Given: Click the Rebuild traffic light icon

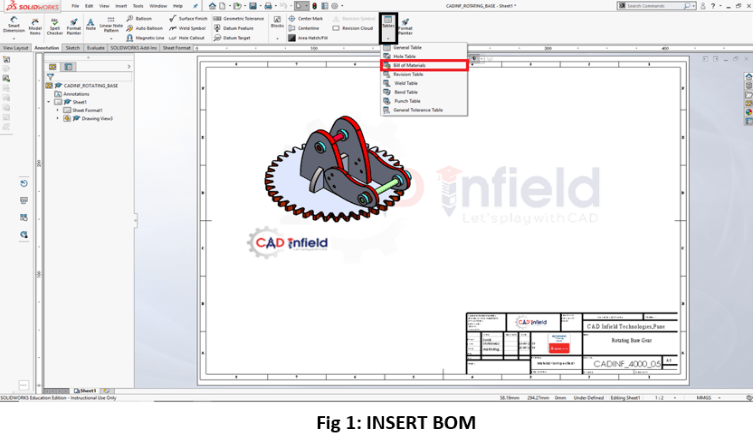Looking at the screenshot, I should coord(315,6).
